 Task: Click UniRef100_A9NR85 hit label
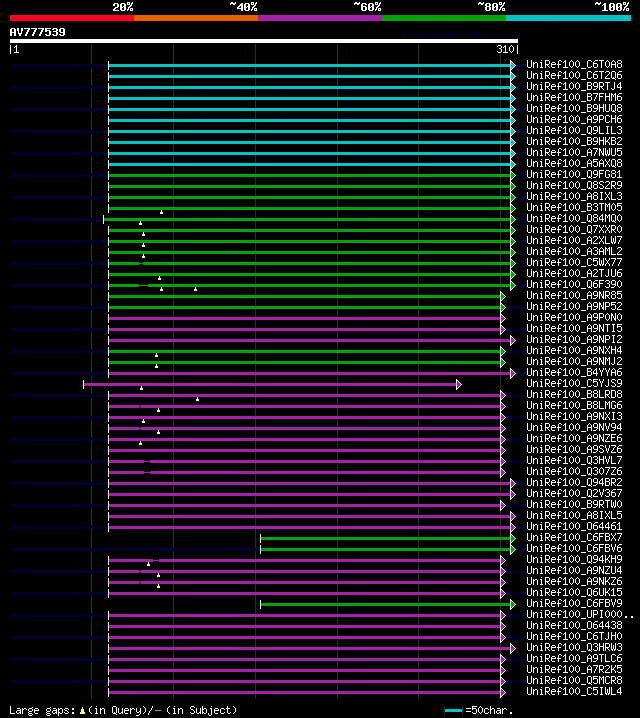coord(574,295)
